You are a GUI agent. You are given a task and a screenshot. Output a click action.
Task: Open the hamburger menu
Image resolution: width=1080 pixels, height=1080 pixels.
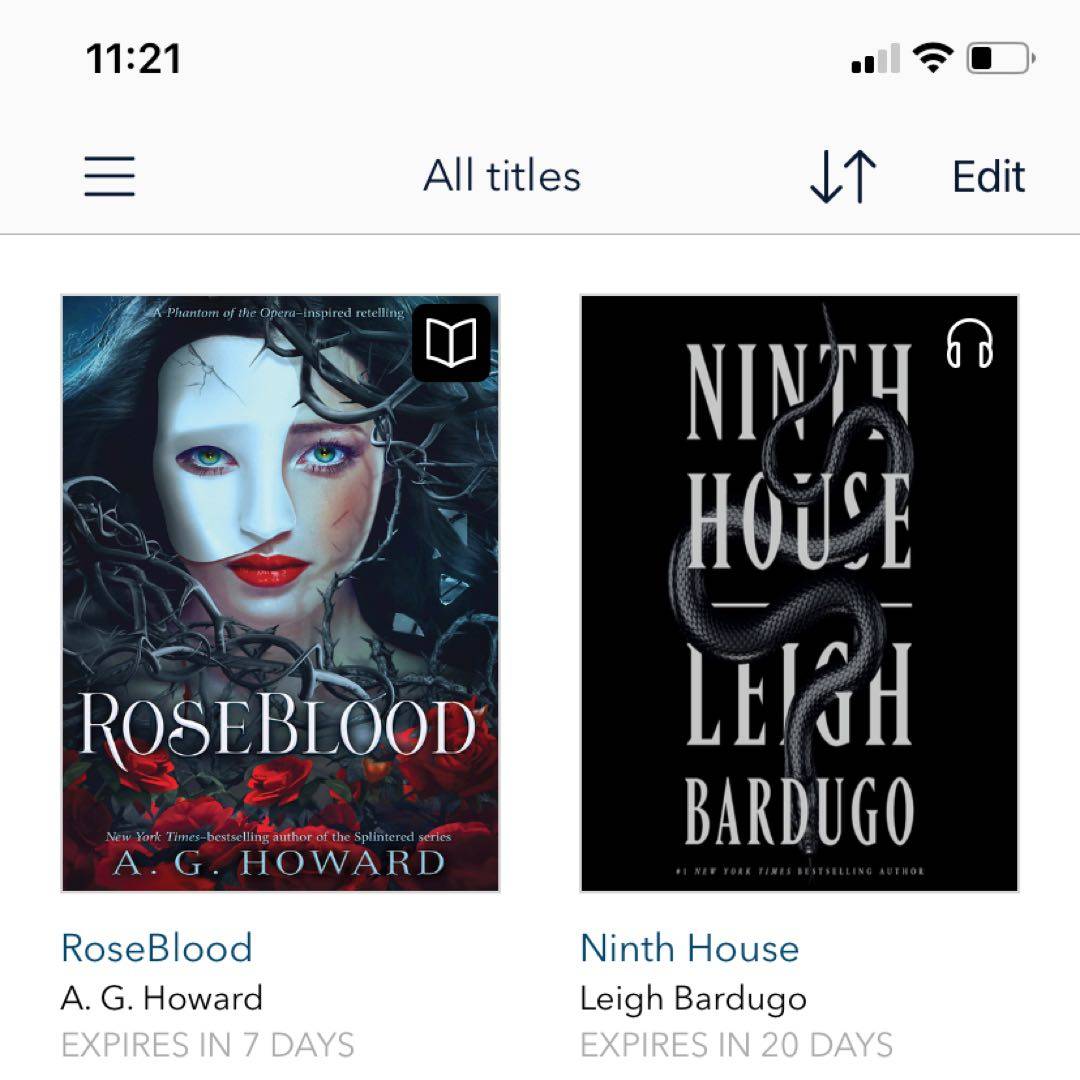point(110,176)
